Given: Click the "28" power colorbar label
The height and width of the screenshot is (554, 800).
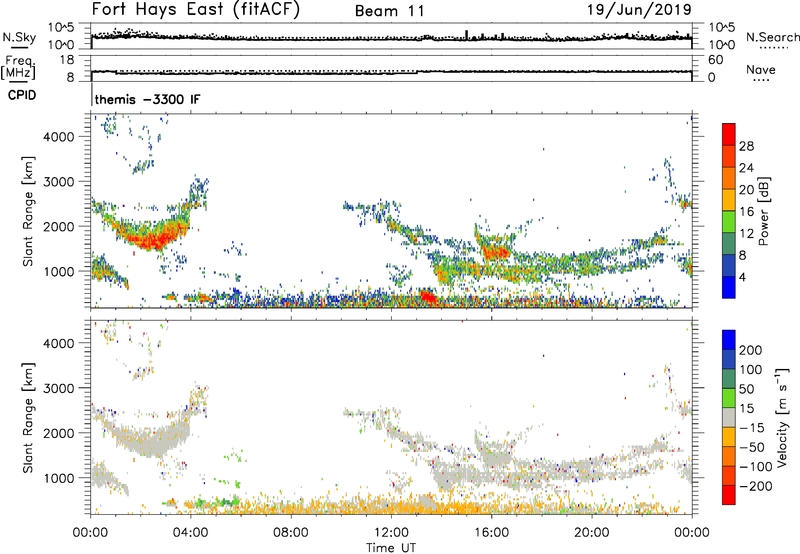Looking at the screenshot, I should pos(746,146).
